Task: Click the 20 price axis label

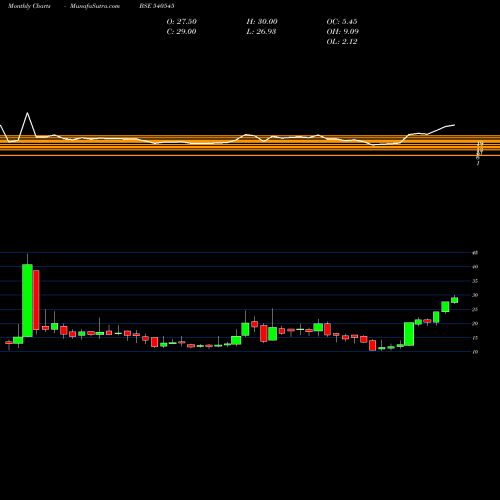Action: pos(475,323)
